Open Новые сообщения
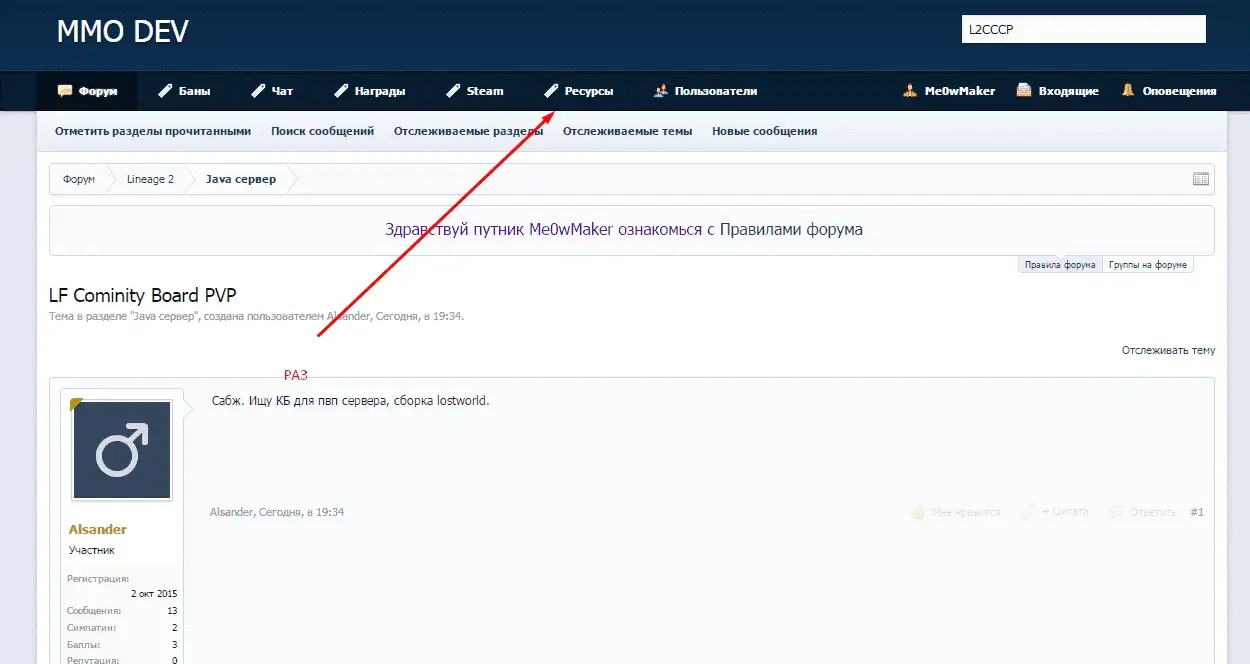Screen dimensions: 1250x664 coord(764,131)
